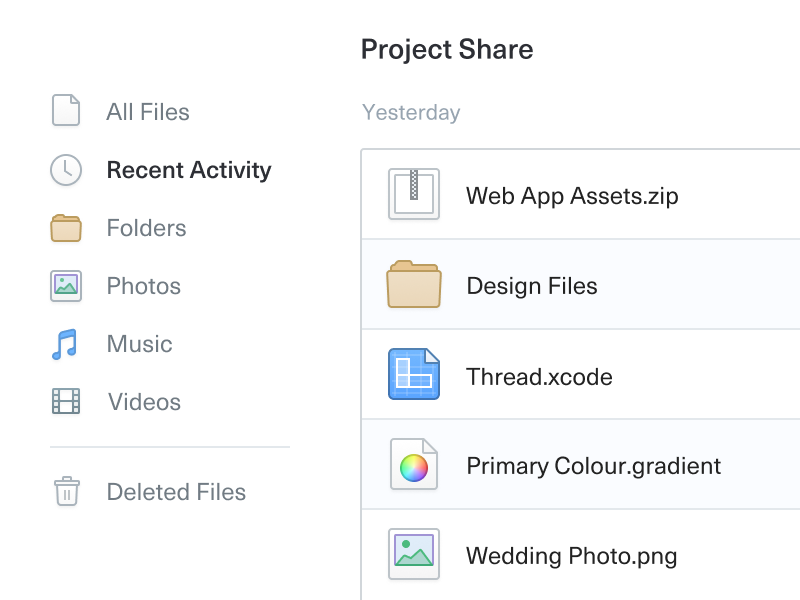This screenshot has width=800, height=600.
Task: Open Primary Colour.gradient file name
Action: [x=594, y=466]
